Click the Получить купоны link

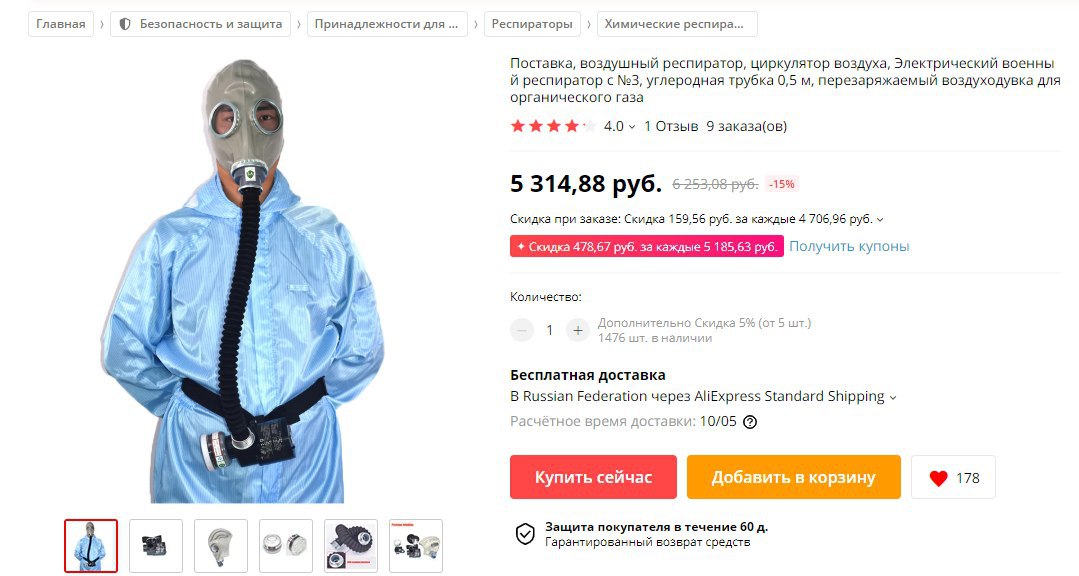click(849, 246)
